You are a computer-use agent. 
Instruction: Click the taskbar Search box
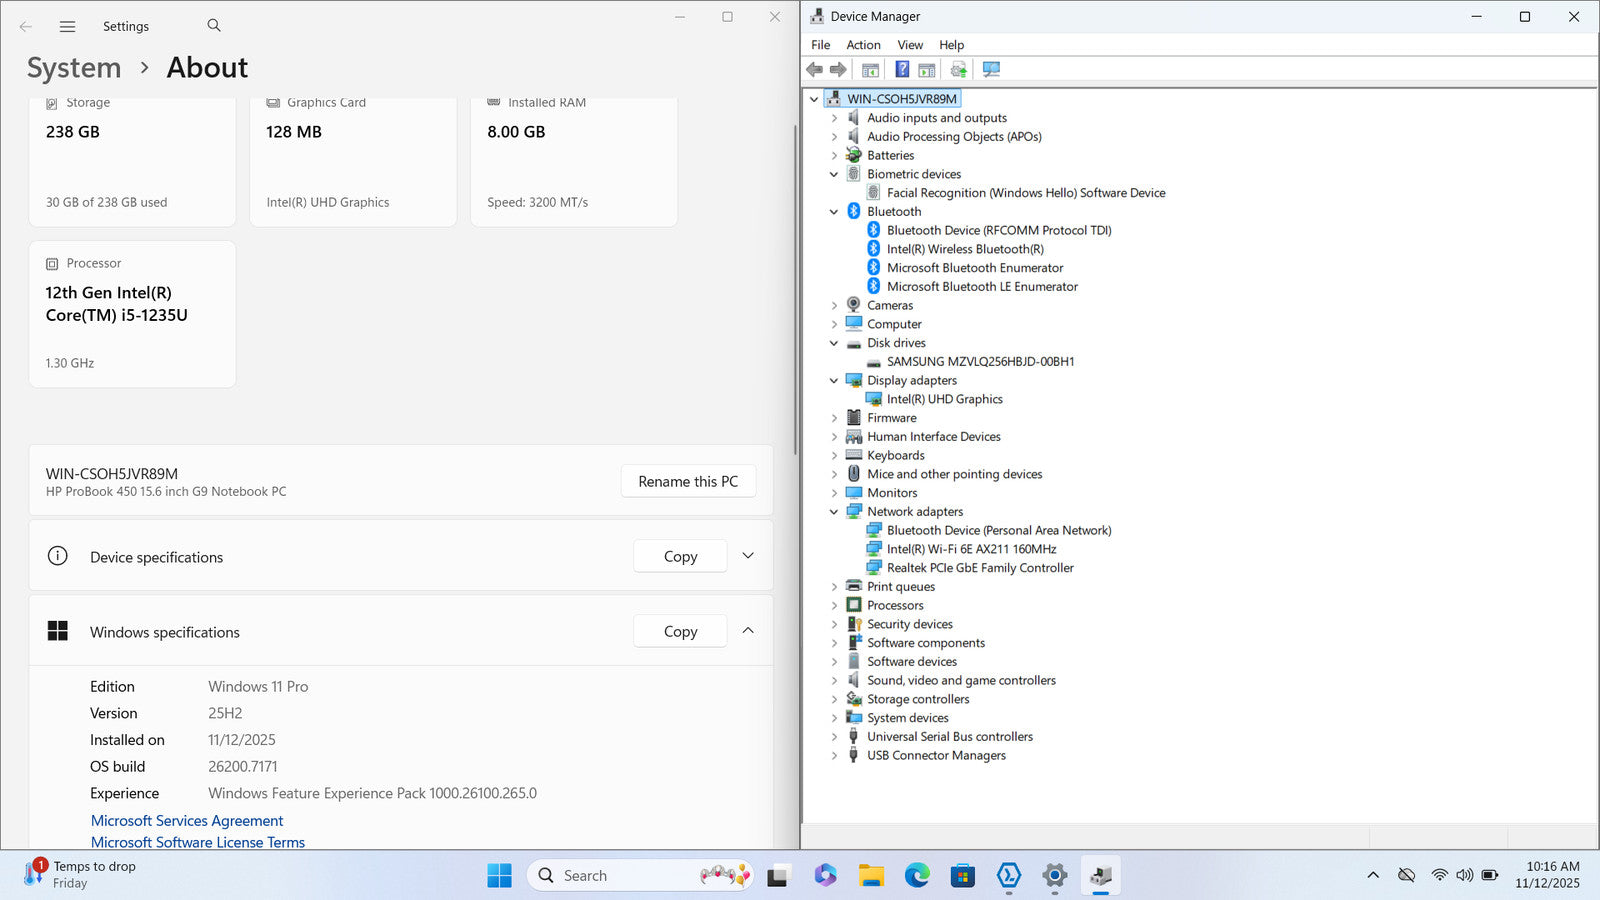(x=620, y=876)
